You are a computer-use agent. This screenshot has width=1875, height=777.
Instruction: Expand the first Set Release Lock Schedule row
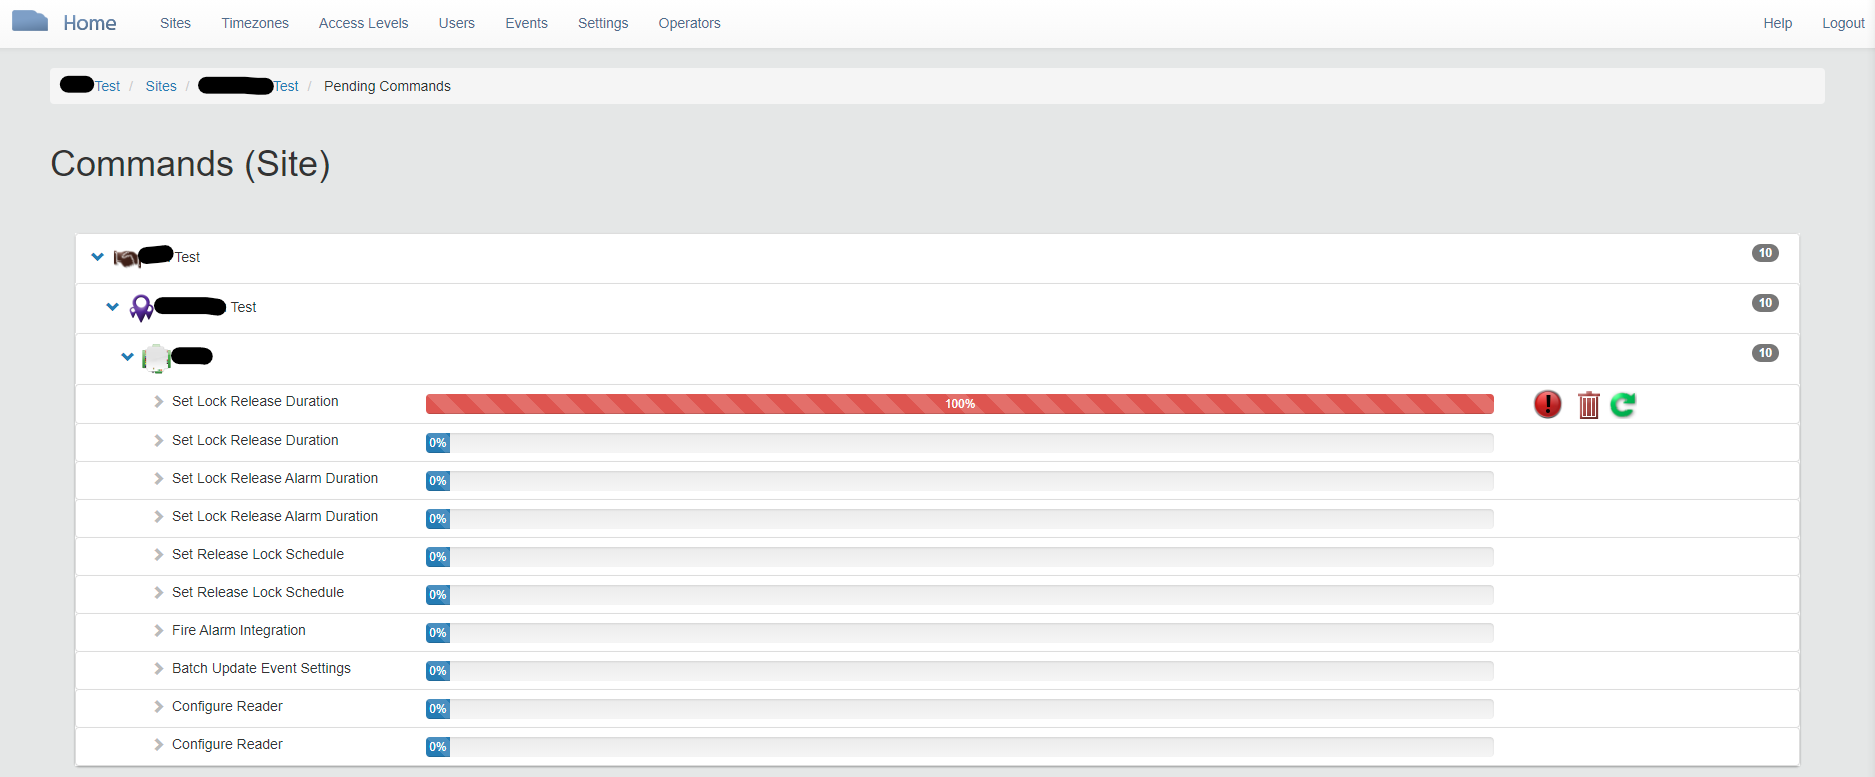point(159,555)
